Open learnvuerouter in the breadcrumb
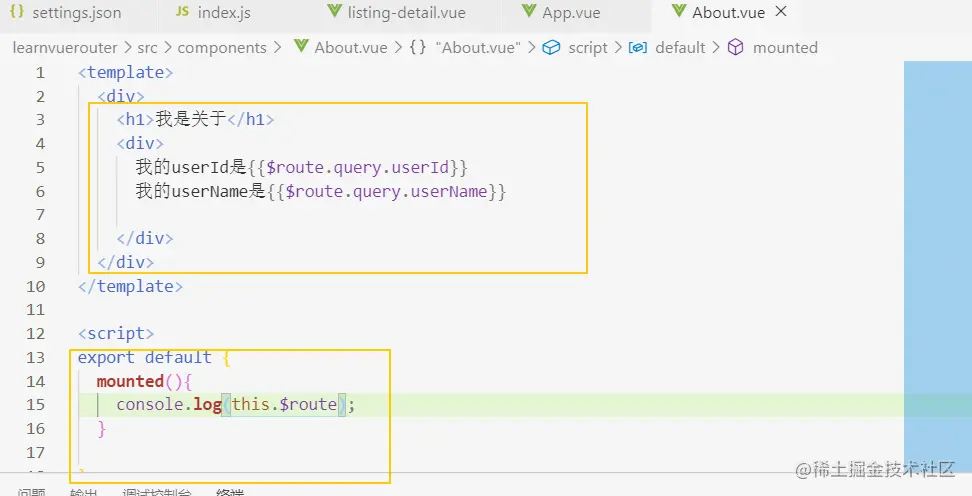This screenshot has height=496, width=972. [65, 48]
